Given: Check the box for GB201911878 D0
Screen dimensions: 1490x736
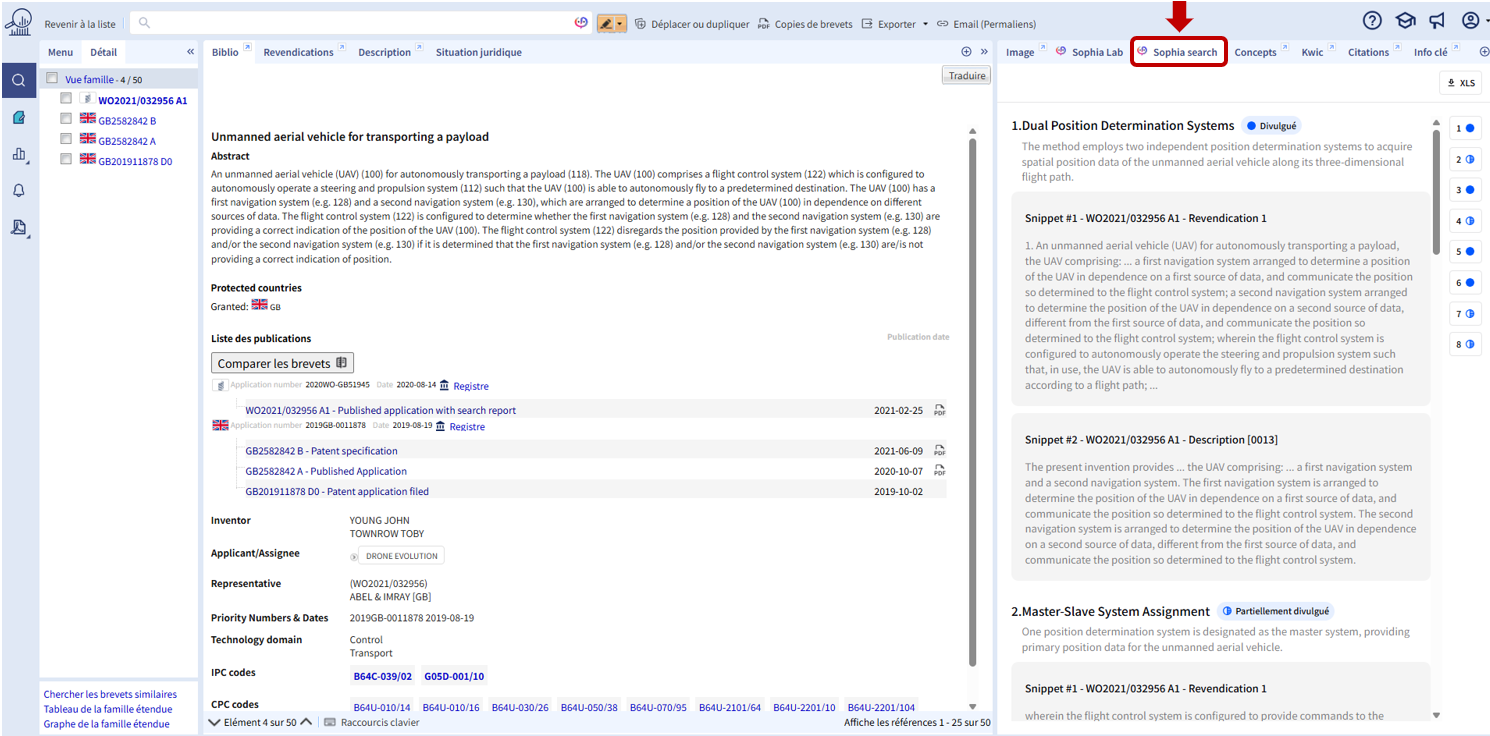Looking at the screenshot, I should pyautogui.click(x=66, y=159).
